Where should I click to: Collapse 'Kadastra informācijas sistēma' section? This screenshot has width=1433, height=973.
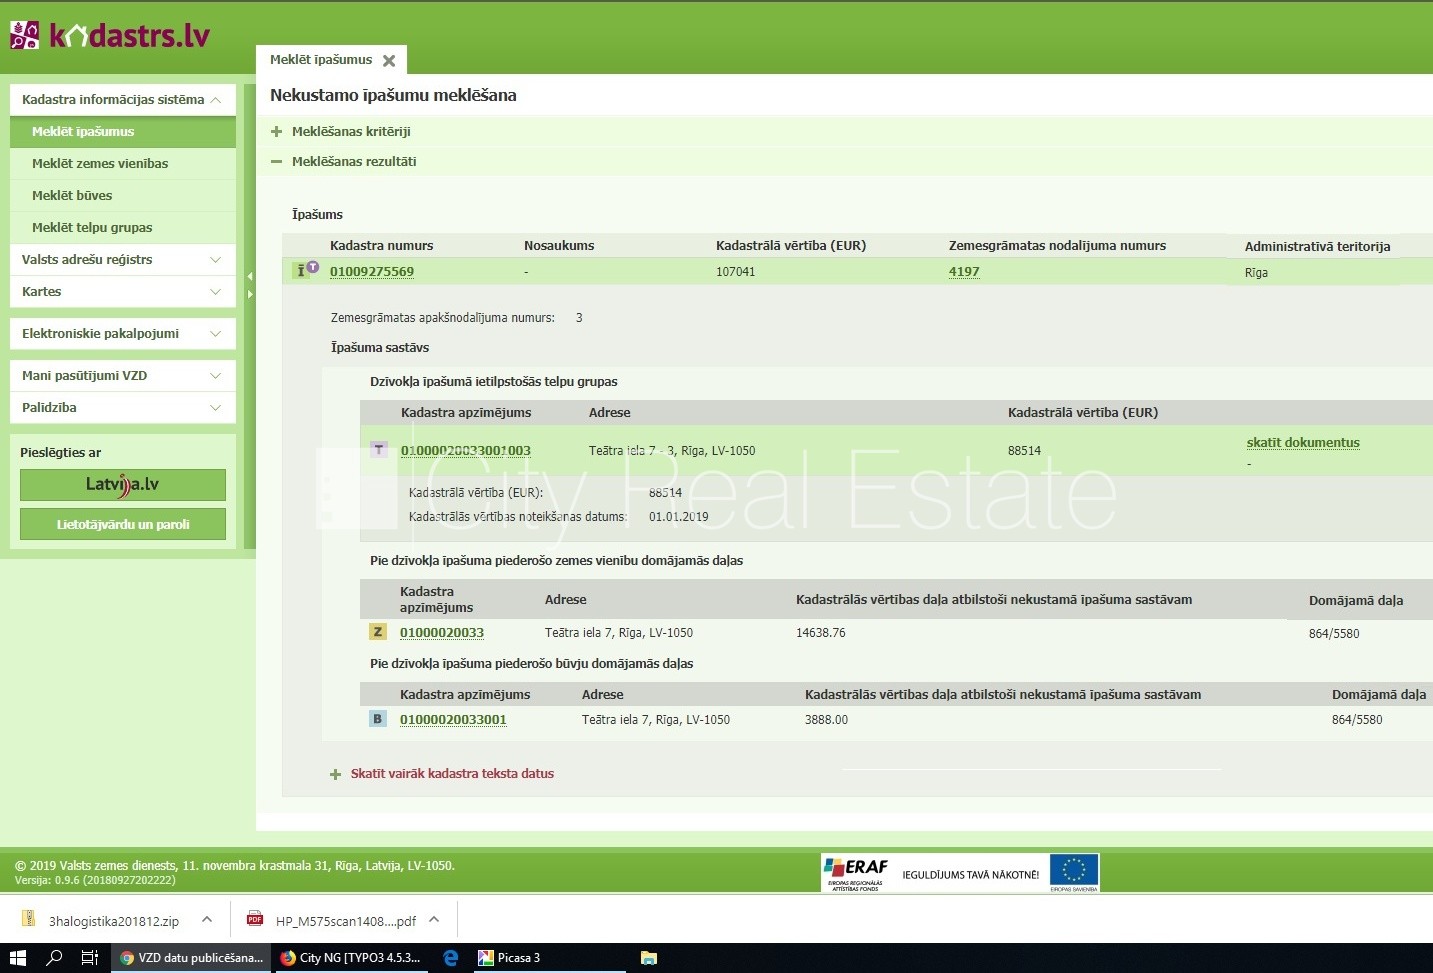pos(122,99)
